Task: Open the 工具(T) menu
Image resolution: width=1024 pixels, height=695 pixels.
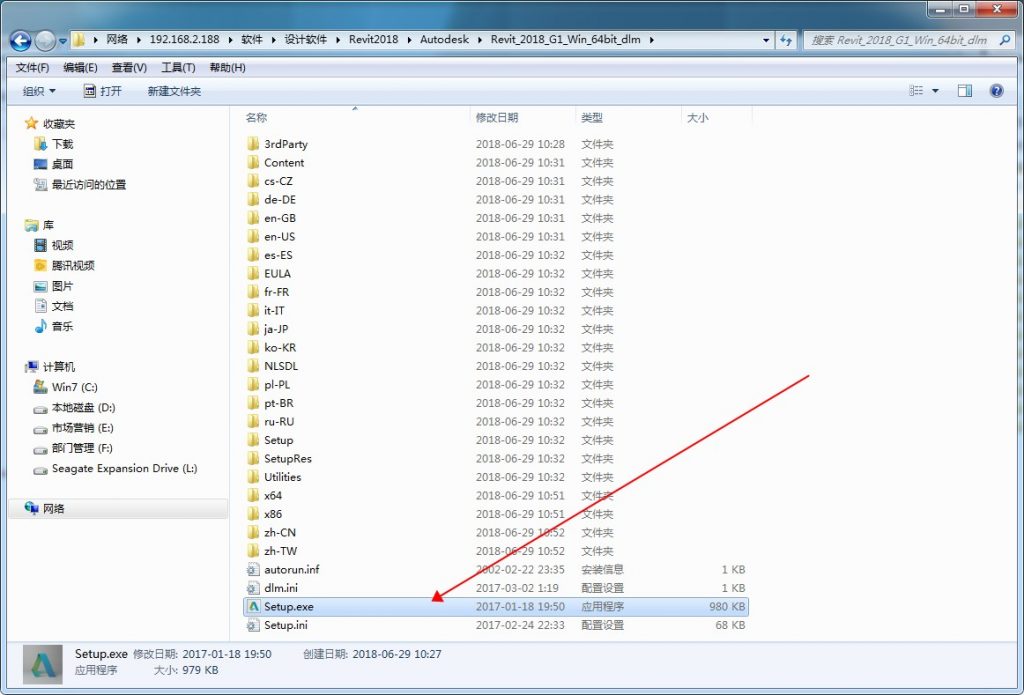Action: pos(178,67)
